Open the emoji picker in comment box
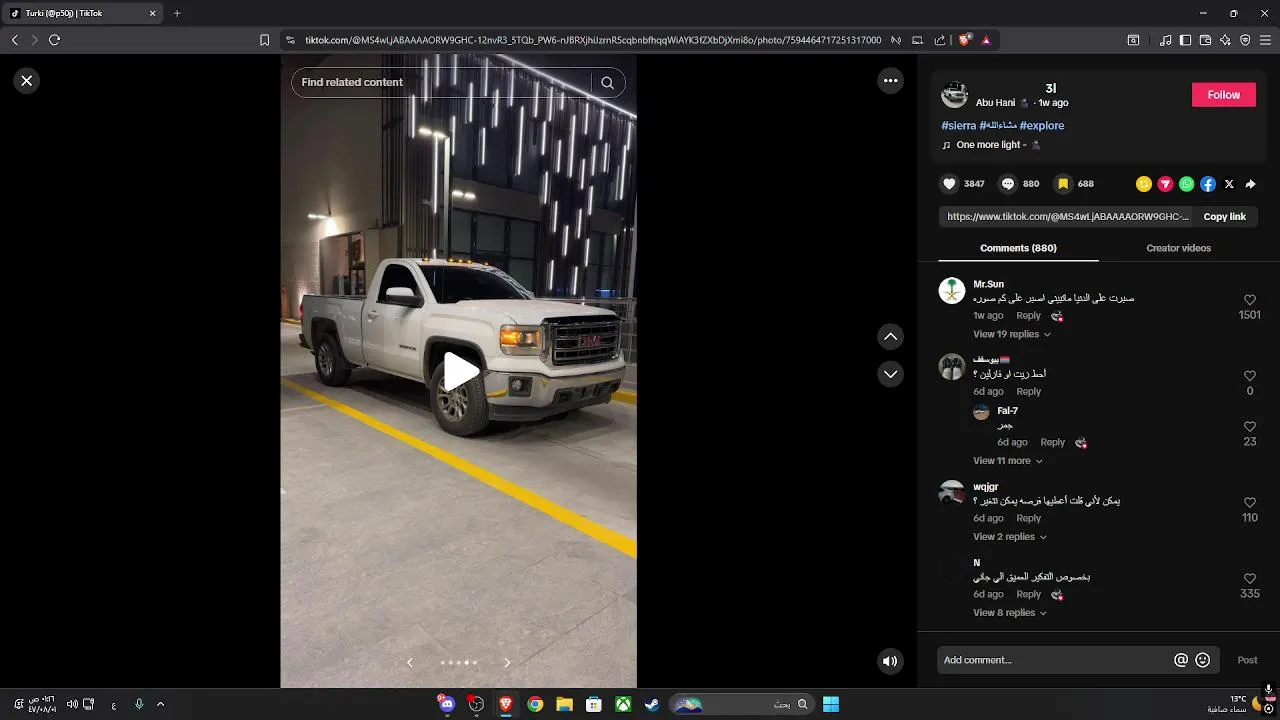Viewport: 1280px width, 720px height. [x=1203, y=660]
